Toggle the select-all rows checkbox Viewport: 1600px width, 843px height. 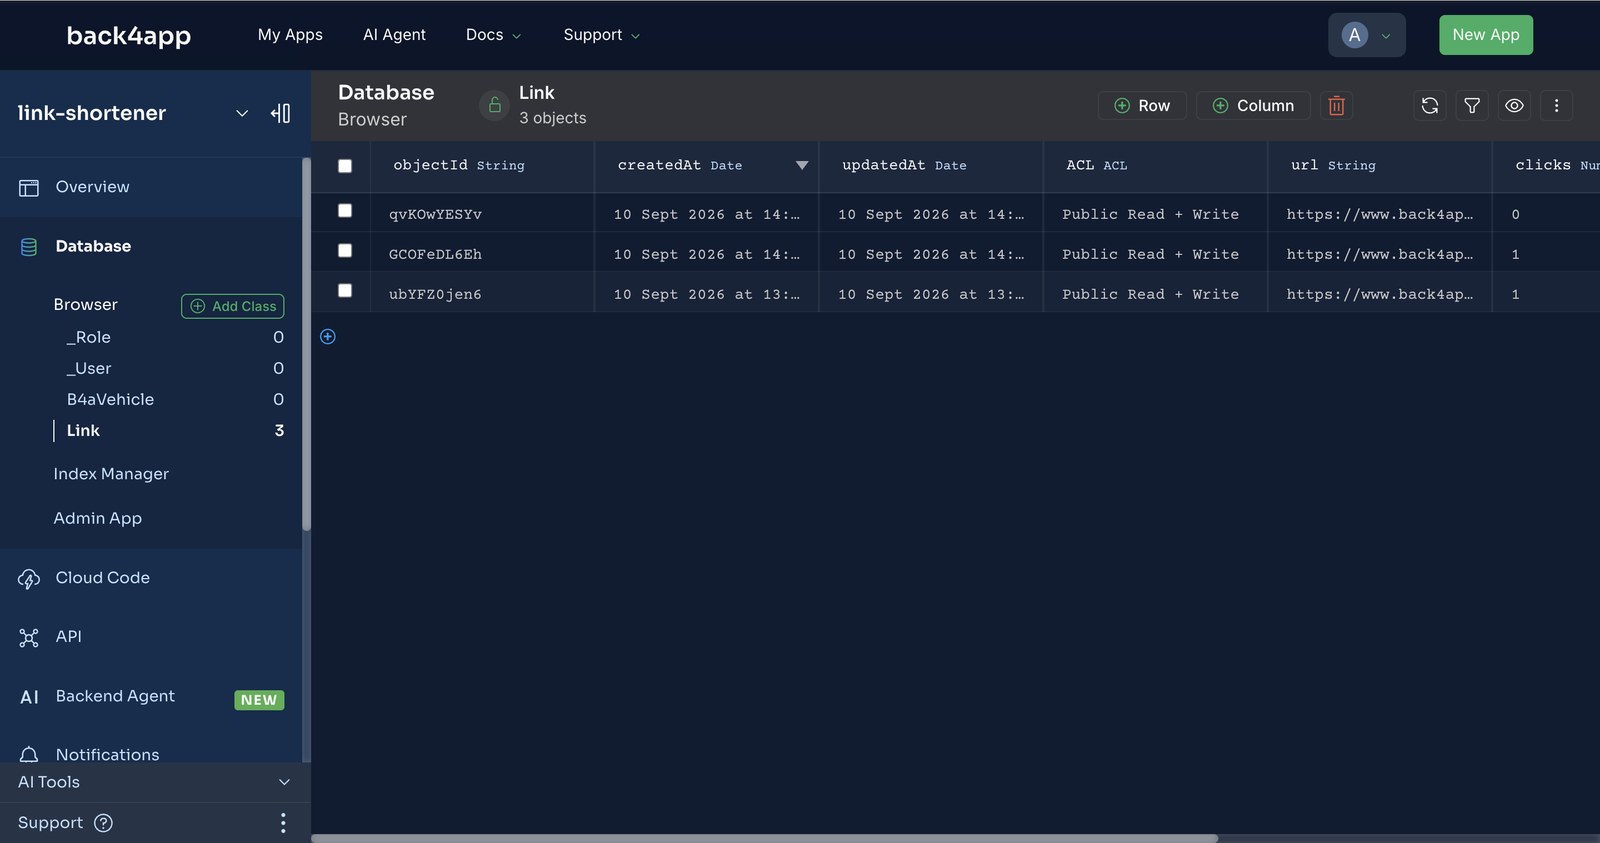pyautogui.click(x=345, y=166)
